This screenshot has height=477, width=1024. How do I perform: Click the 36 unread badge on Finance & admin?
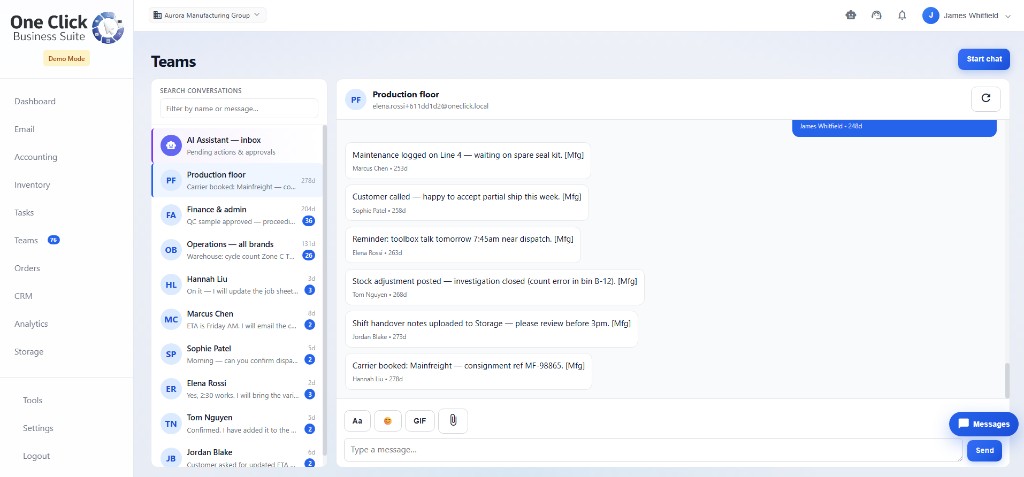(309, 221)
